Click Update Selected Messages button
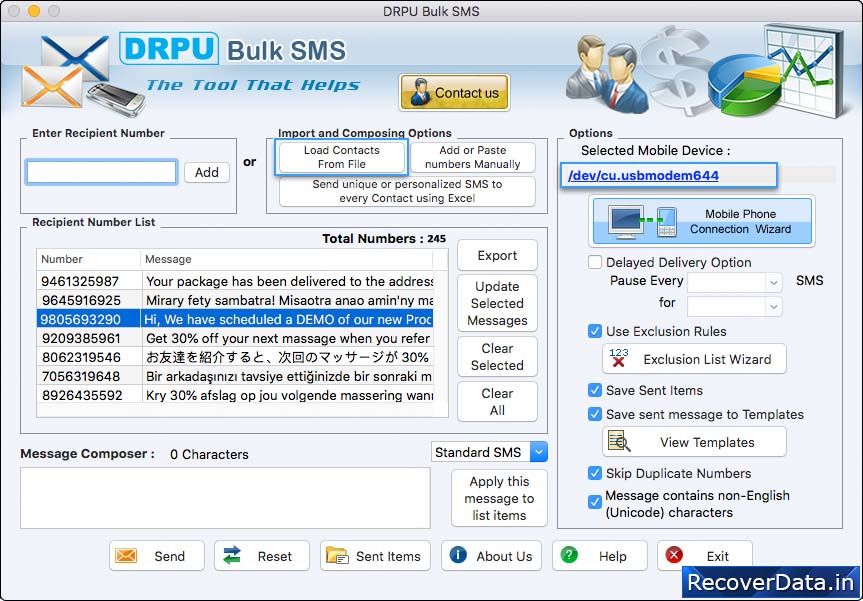863x601 pixels. (x=497, y=303)
